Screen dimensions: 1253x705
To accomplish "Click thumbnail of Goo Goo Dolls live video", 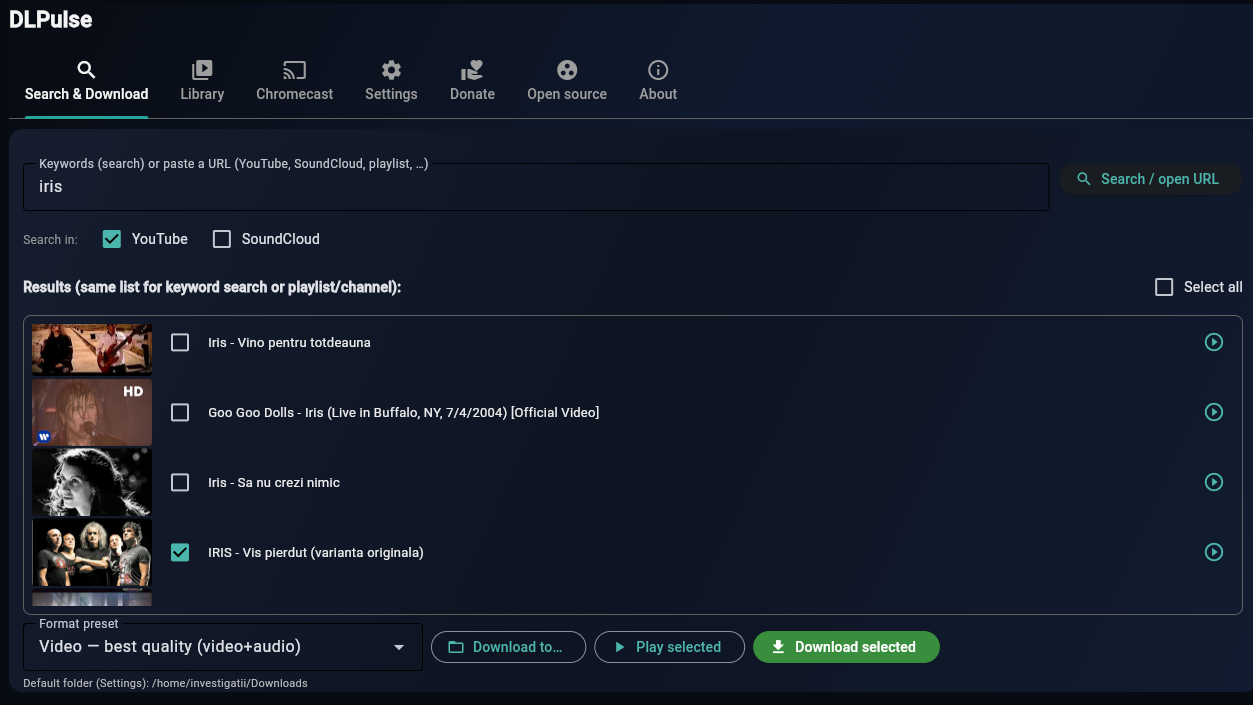I will (92, 412).
